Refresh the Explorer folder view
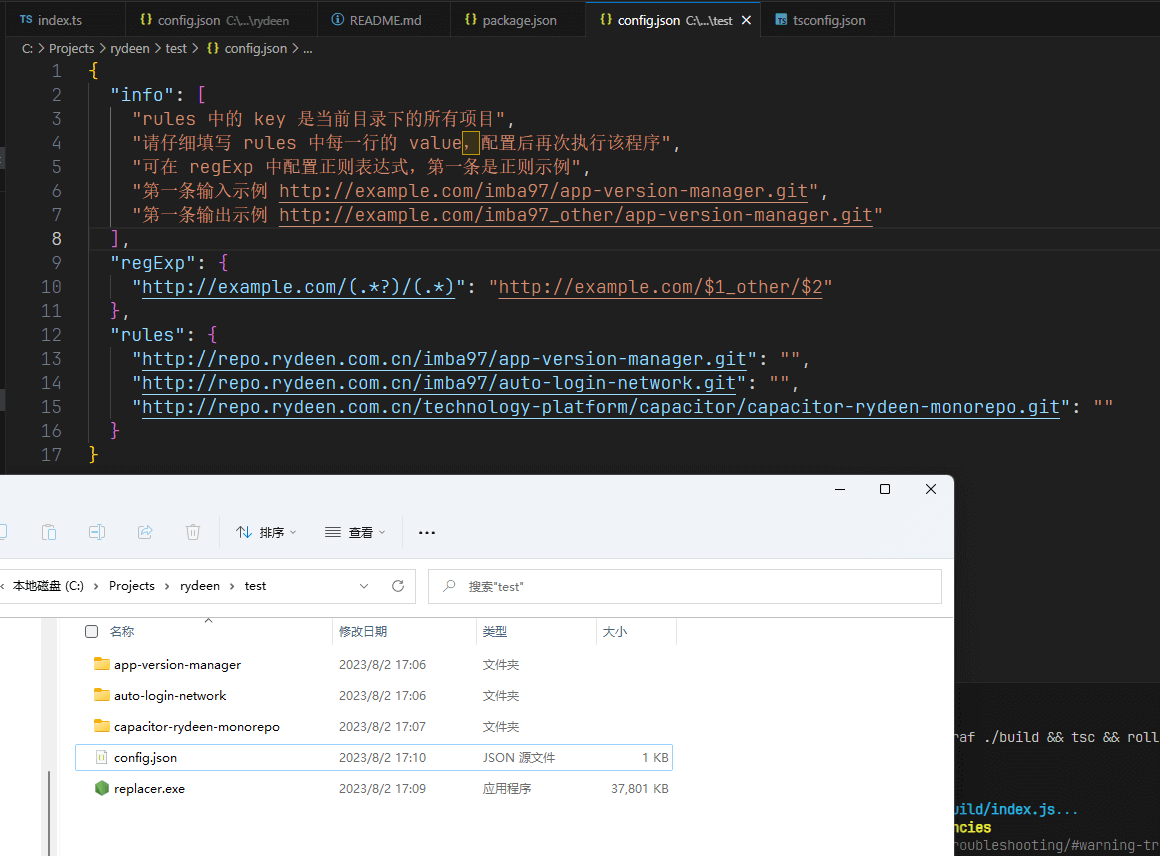The image size is (1160, 856). [397, 586]
